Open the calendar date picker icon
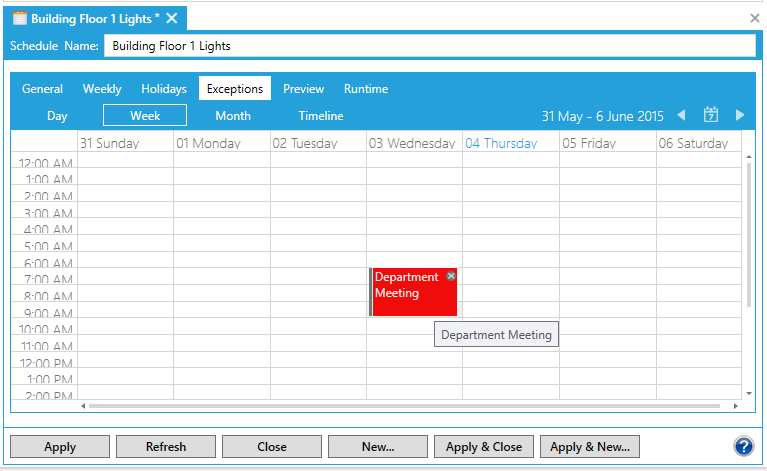 tap(711, 115)
